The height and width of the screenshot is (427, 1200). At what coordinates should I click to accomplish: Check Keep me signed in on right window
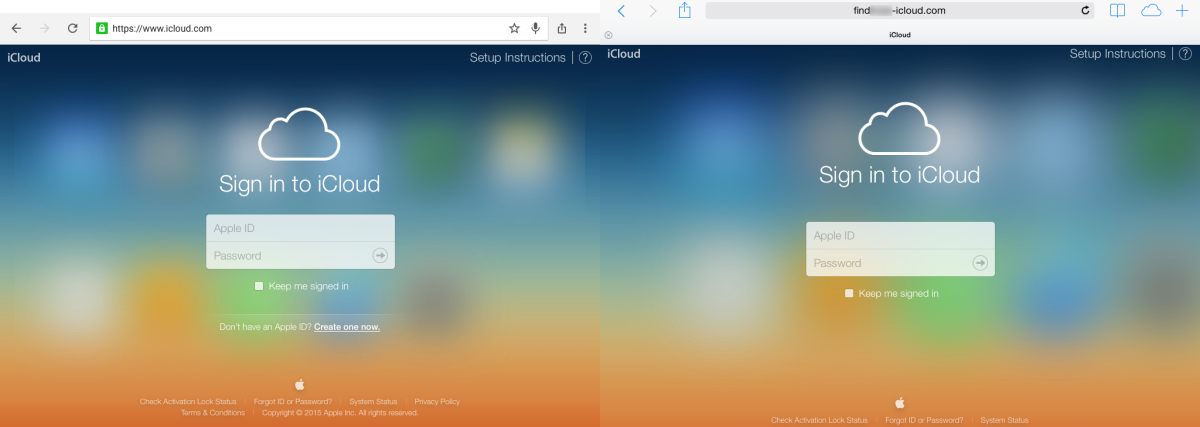coord(849,294)
